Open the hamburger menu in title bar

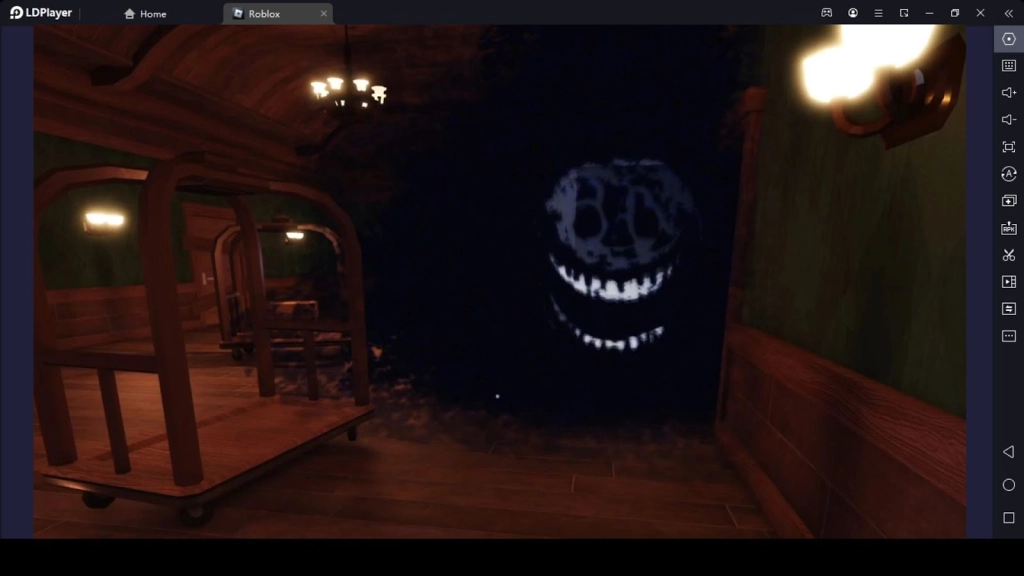878,13
